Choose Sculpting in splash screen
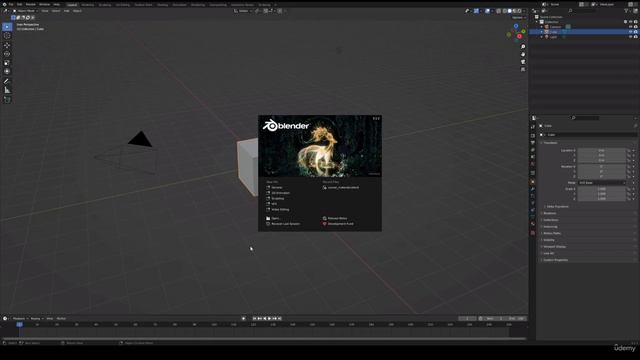This screenshot has width=640, height=360. tap(278, 198)
